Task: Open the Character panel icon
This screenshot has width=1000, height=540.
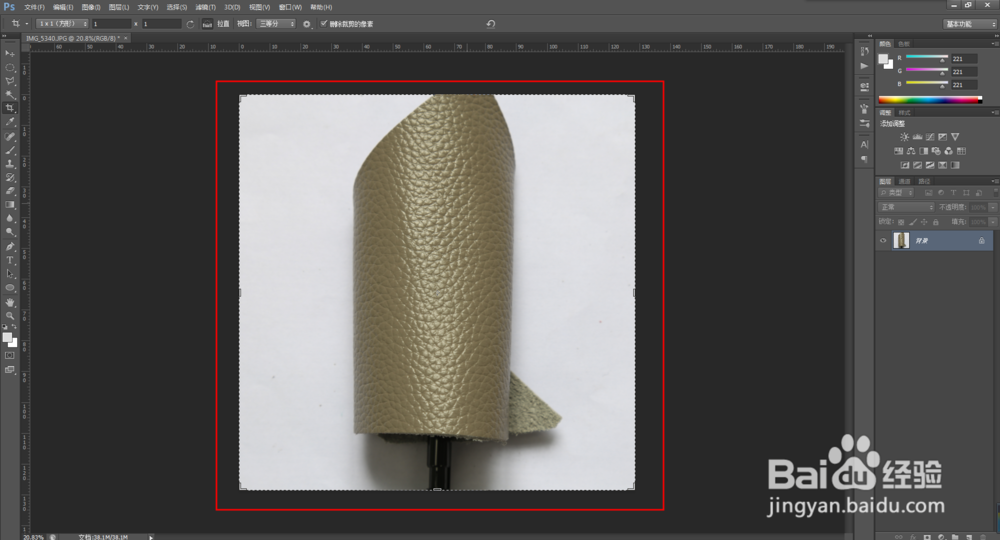Action: click(x=864, y=145)
